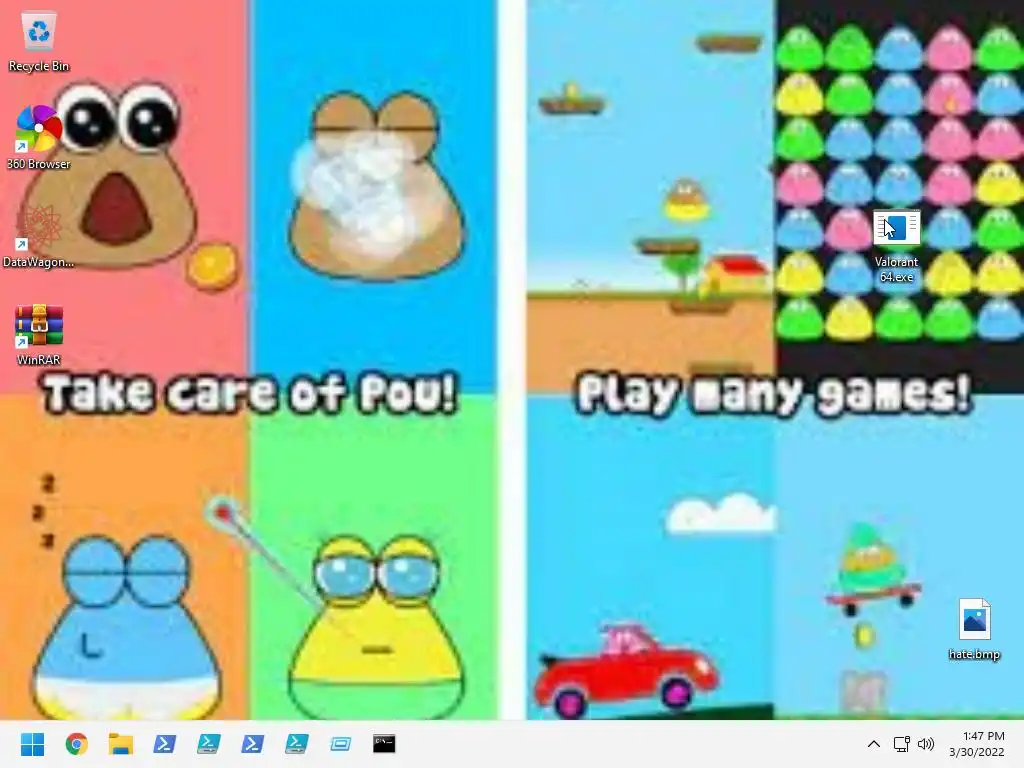Show hidden system tray icons
The image size is (1024, 768).
874,744
